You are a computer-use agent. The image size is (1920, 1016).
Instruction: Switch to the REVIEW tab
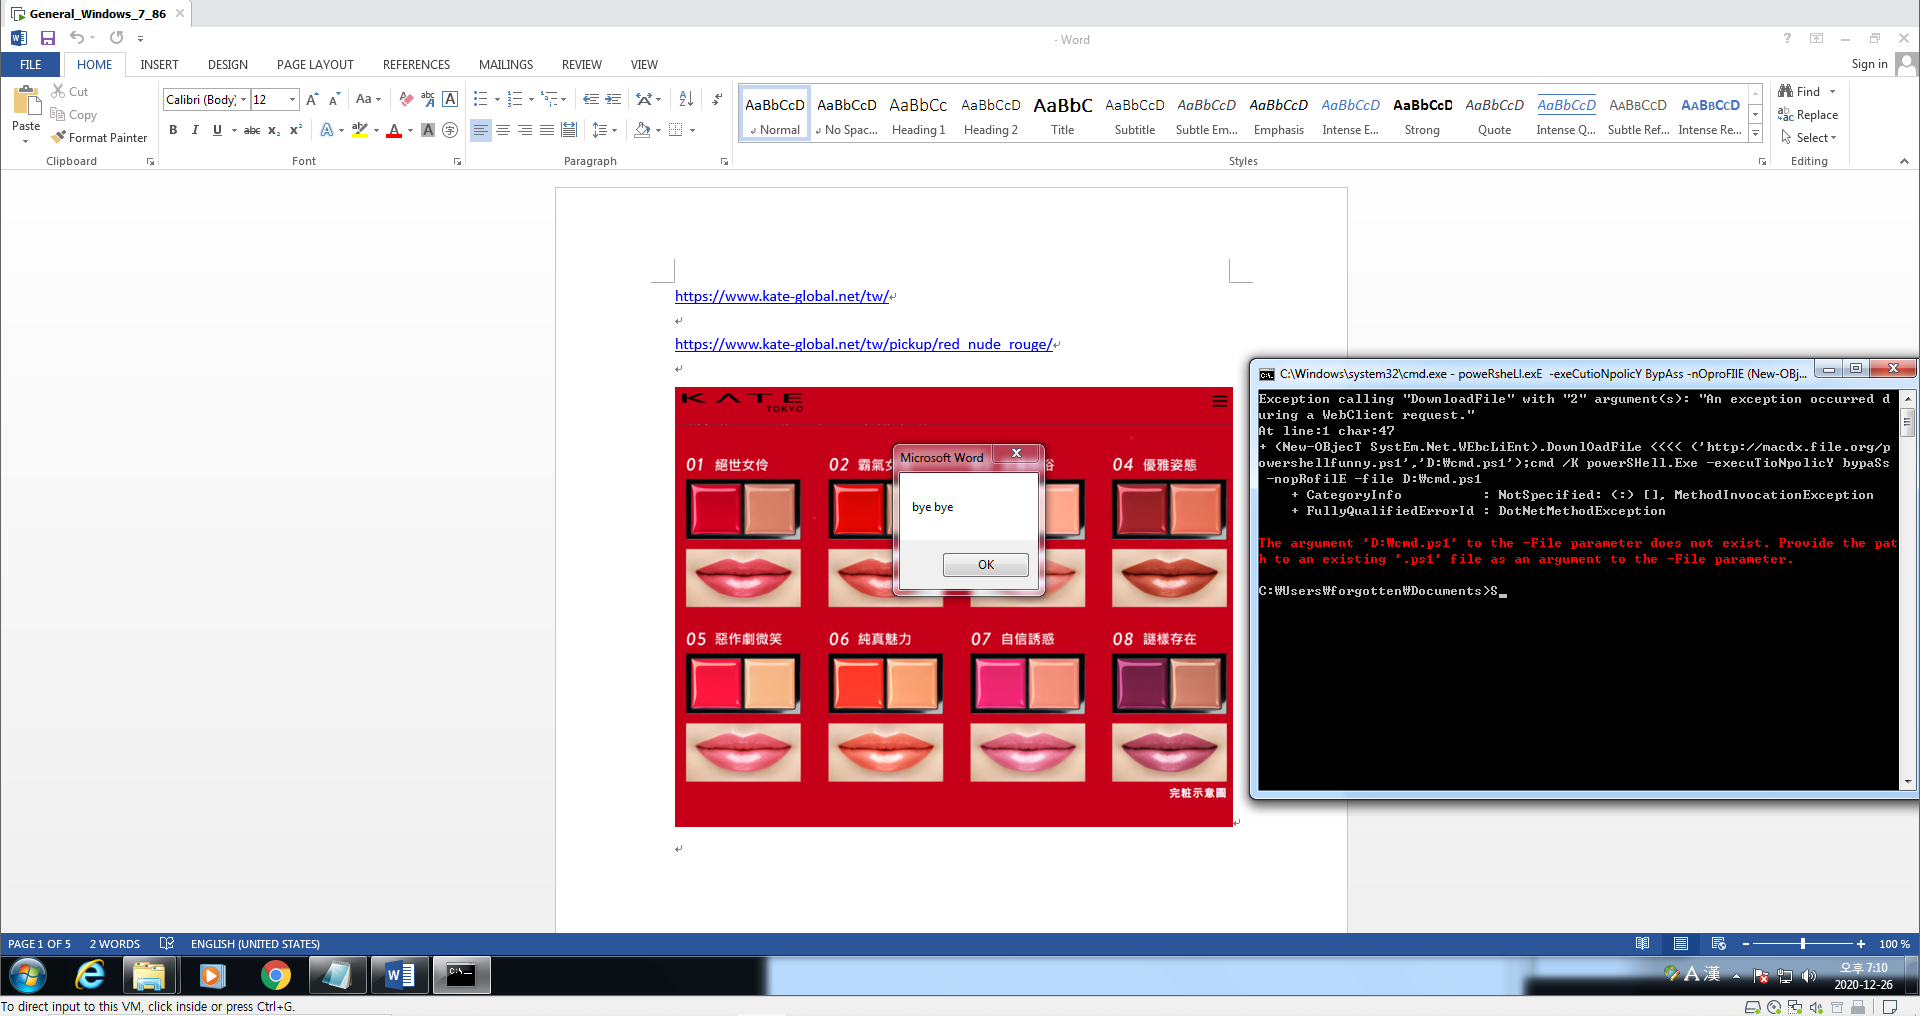point(581,65)
